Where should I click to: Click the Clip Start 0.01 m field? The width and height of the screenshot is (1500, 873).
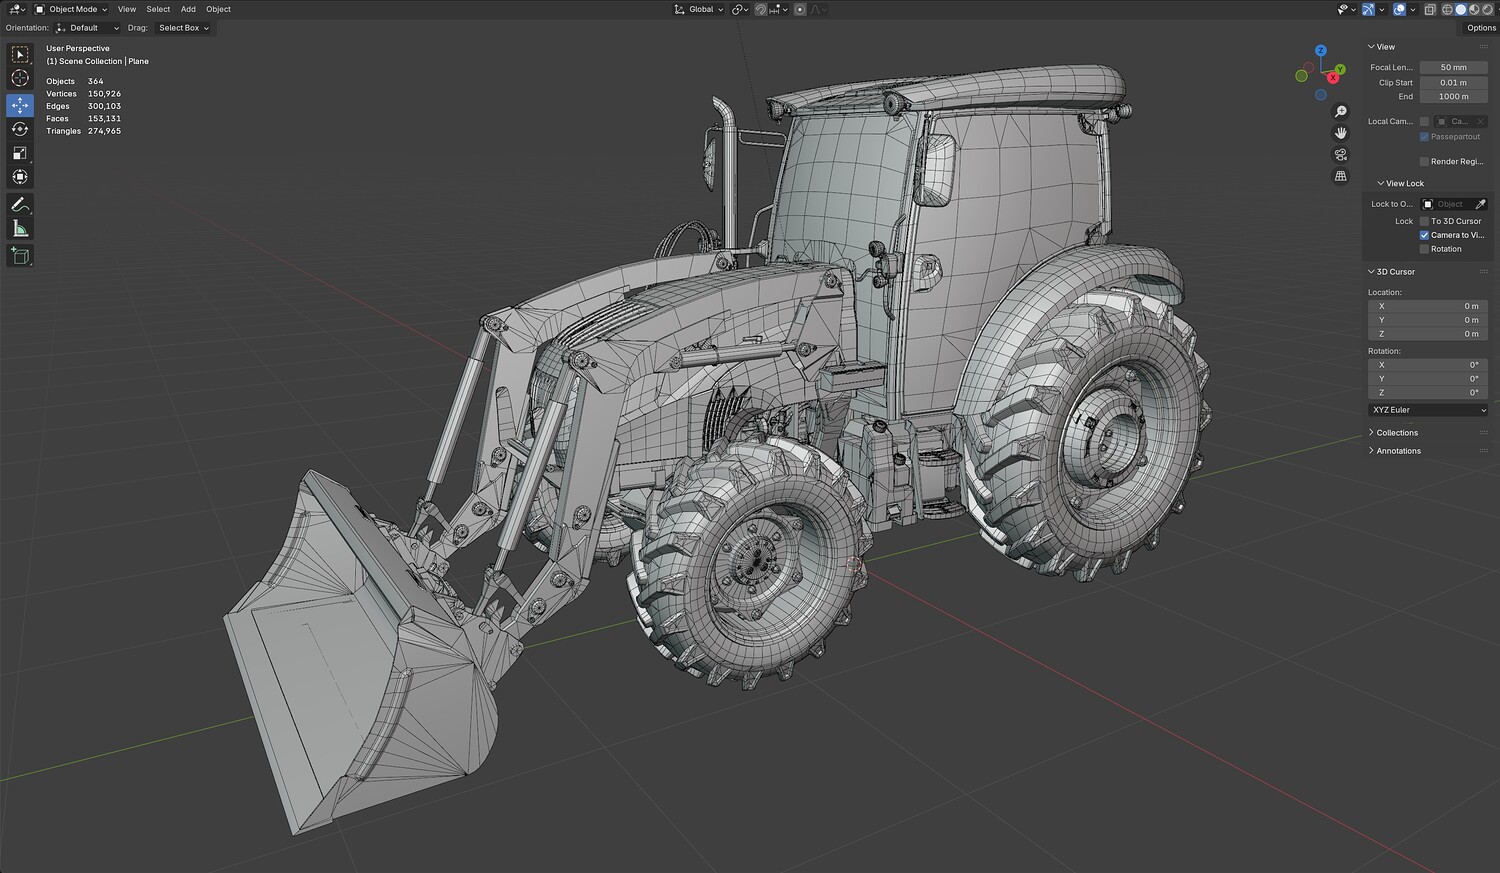tap(1454, 83)
